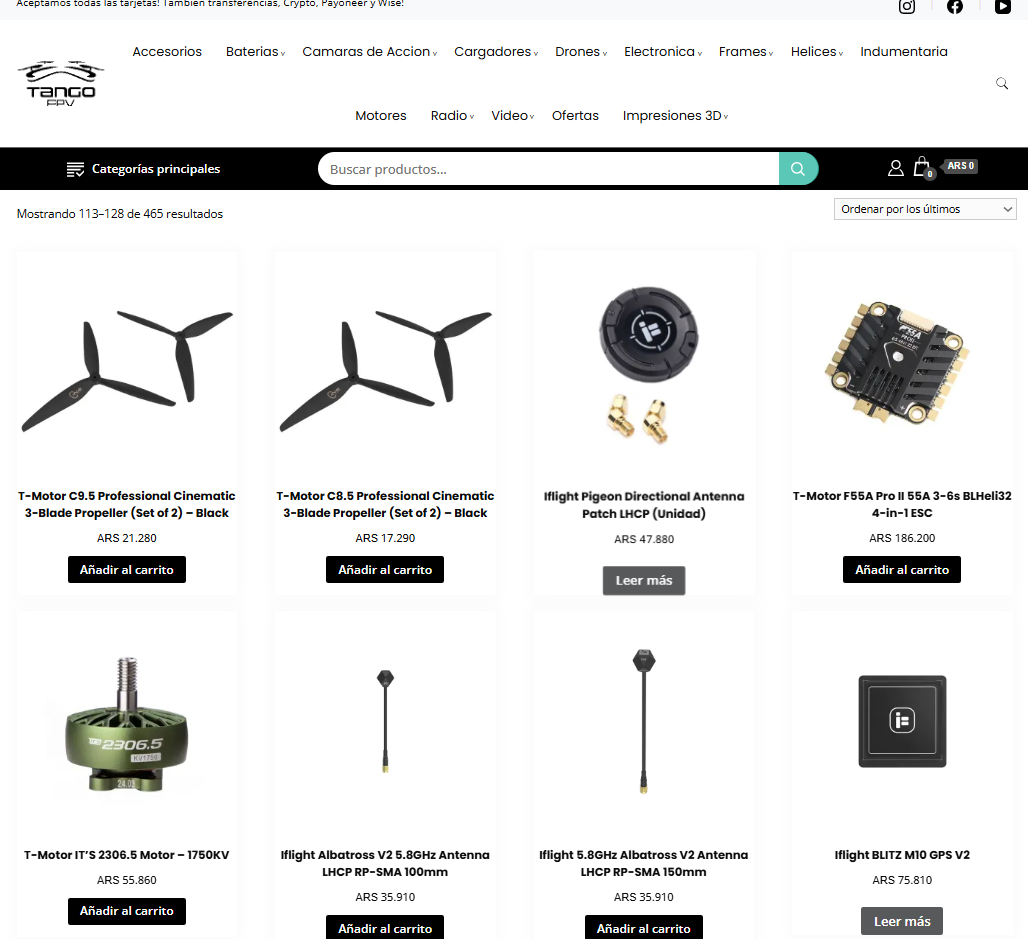The image size is (1028, 939).
Task: Expand the Impresiones 3D menu
Action: pos(675,116)
